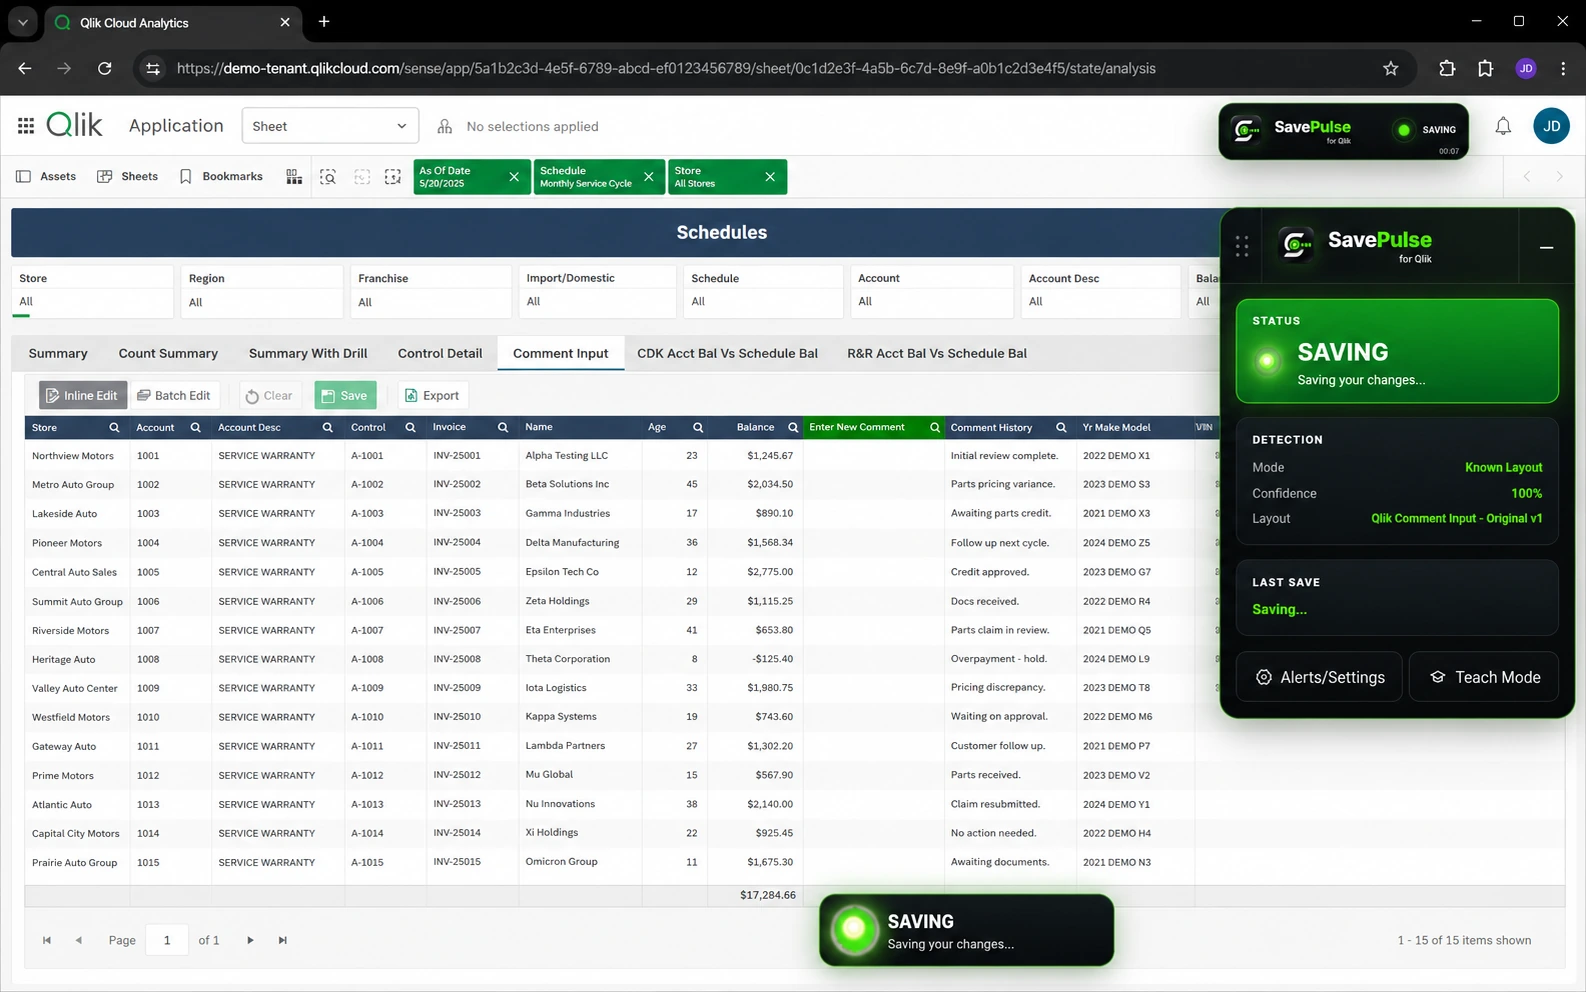Open the Region filter pane
This screenshot has width=1586, height=992.
[x=262, y=291]
